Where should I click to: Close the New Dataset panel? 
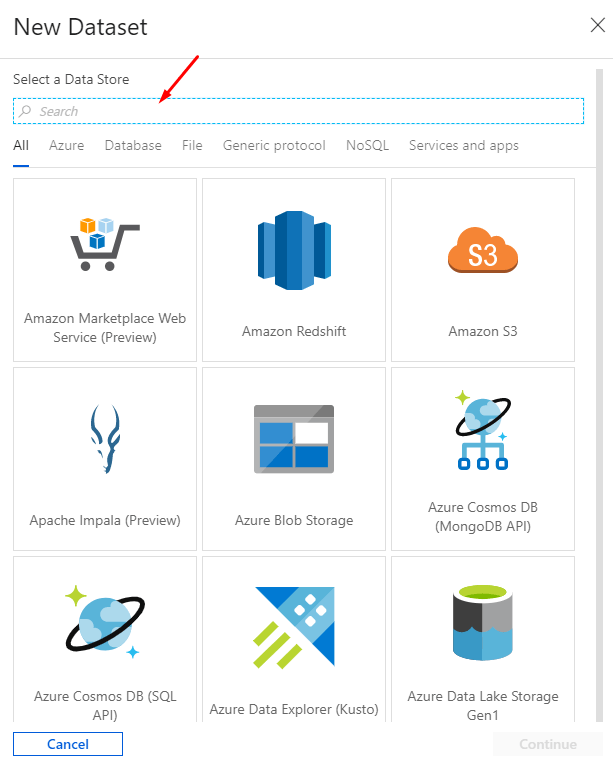click(x=597, y=25)
